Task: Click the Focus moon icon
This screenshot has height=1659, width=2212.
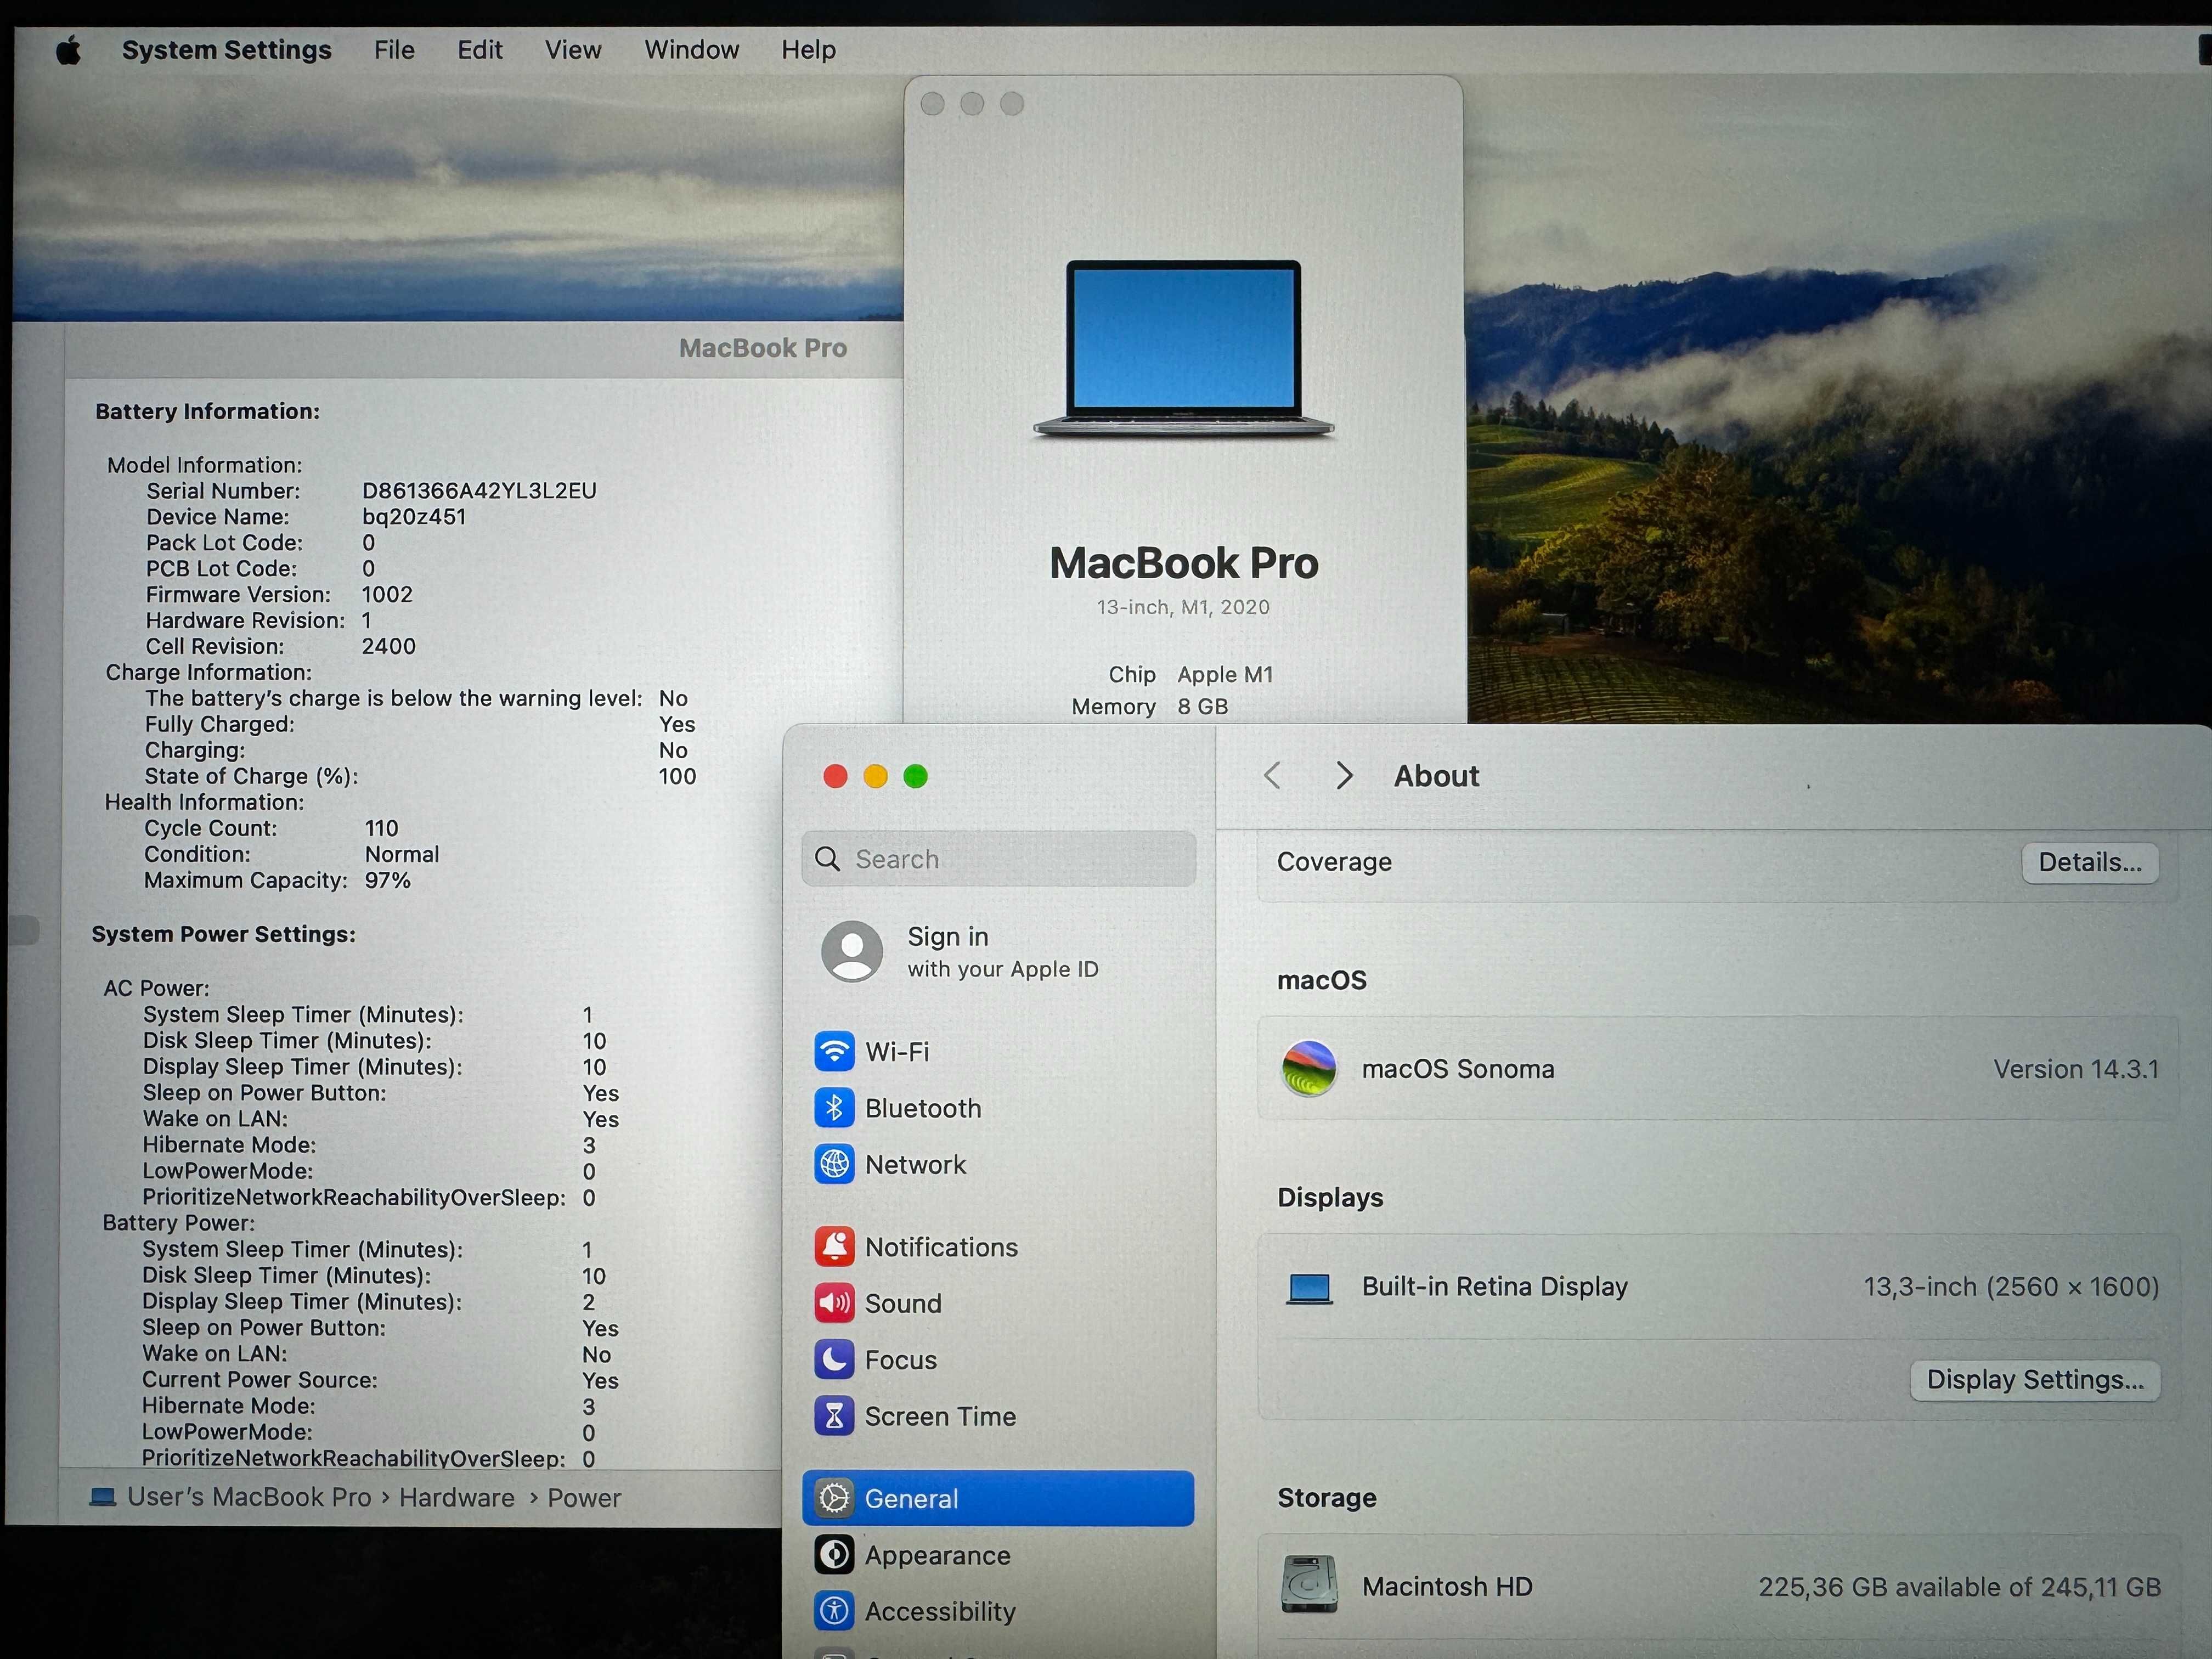Action: click(x=834, y=1359)
